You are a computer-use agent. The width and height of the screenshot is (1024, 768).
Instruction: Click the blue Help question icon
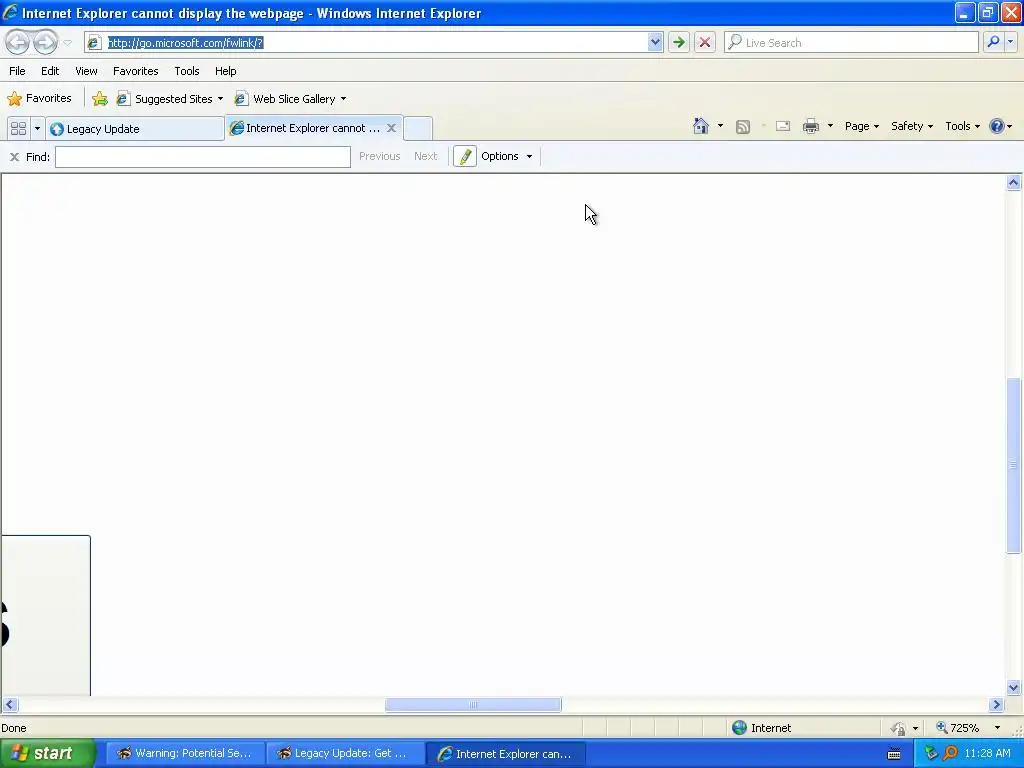pyautogui.click(x=997, y=126)
